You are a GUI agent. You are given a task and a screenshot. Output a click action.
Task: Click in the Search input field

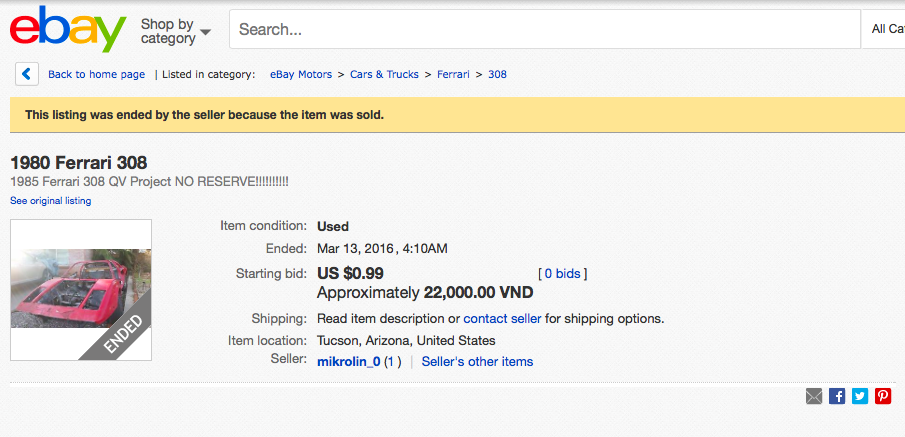(x=544, y=29)
